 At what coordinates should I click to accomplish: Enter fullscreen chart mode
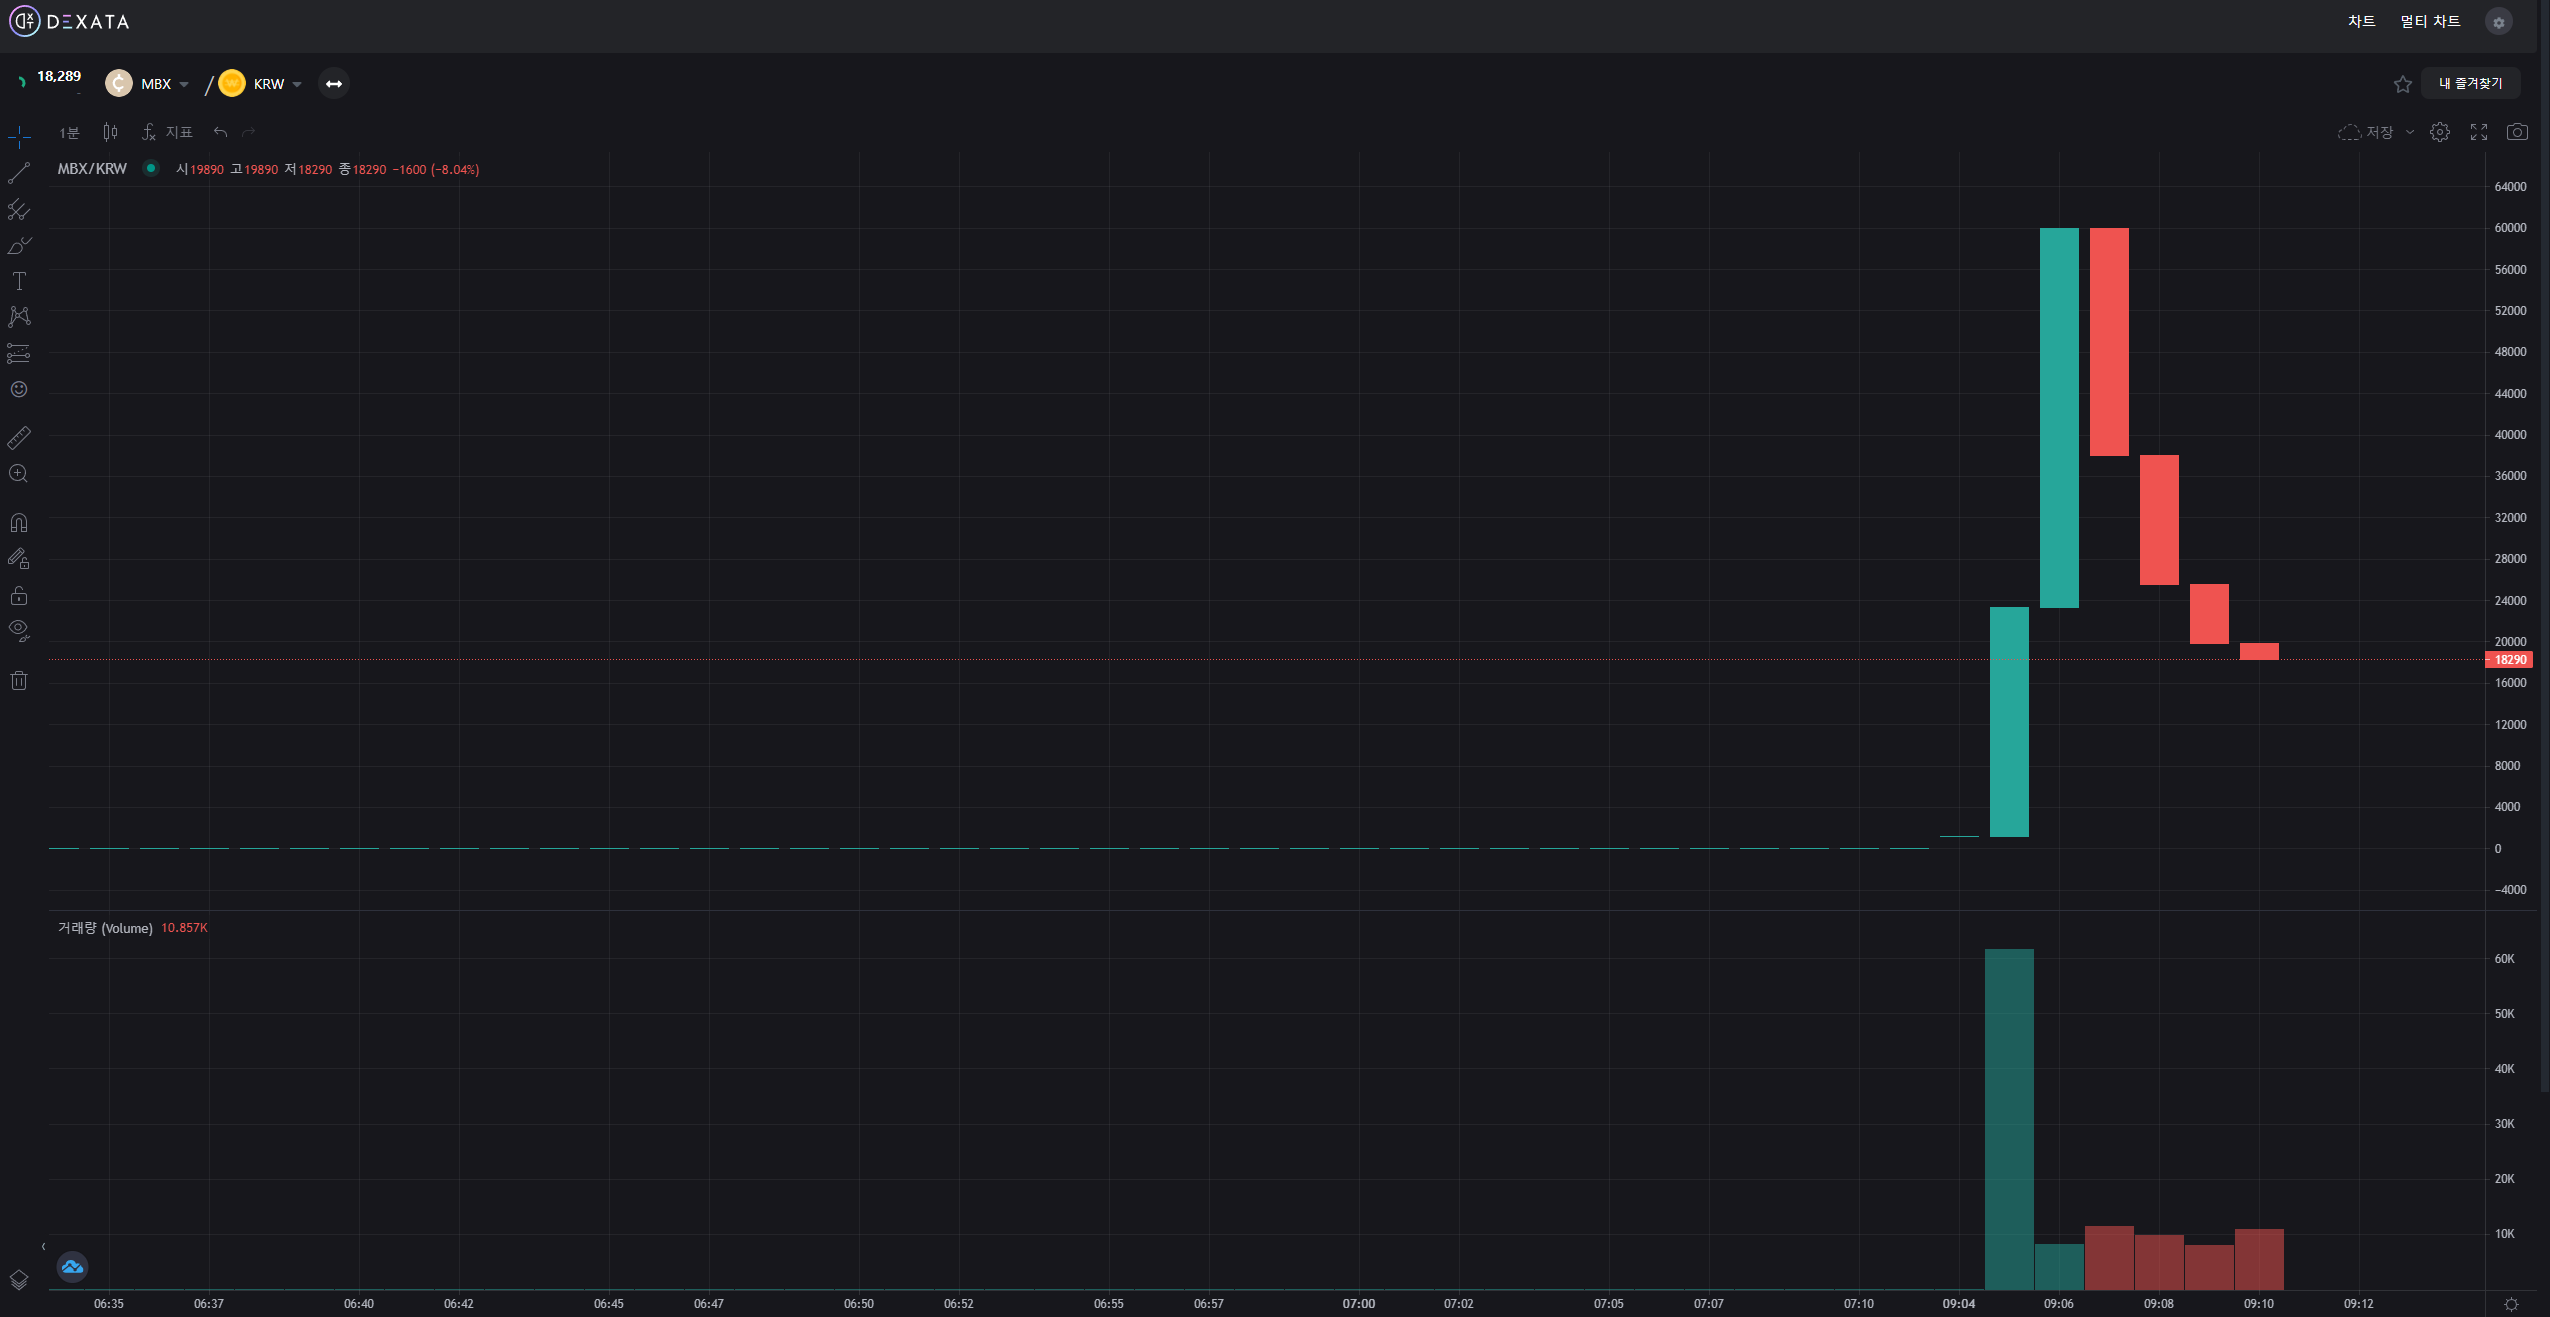pyautogui.click(x=2479, y=132)
